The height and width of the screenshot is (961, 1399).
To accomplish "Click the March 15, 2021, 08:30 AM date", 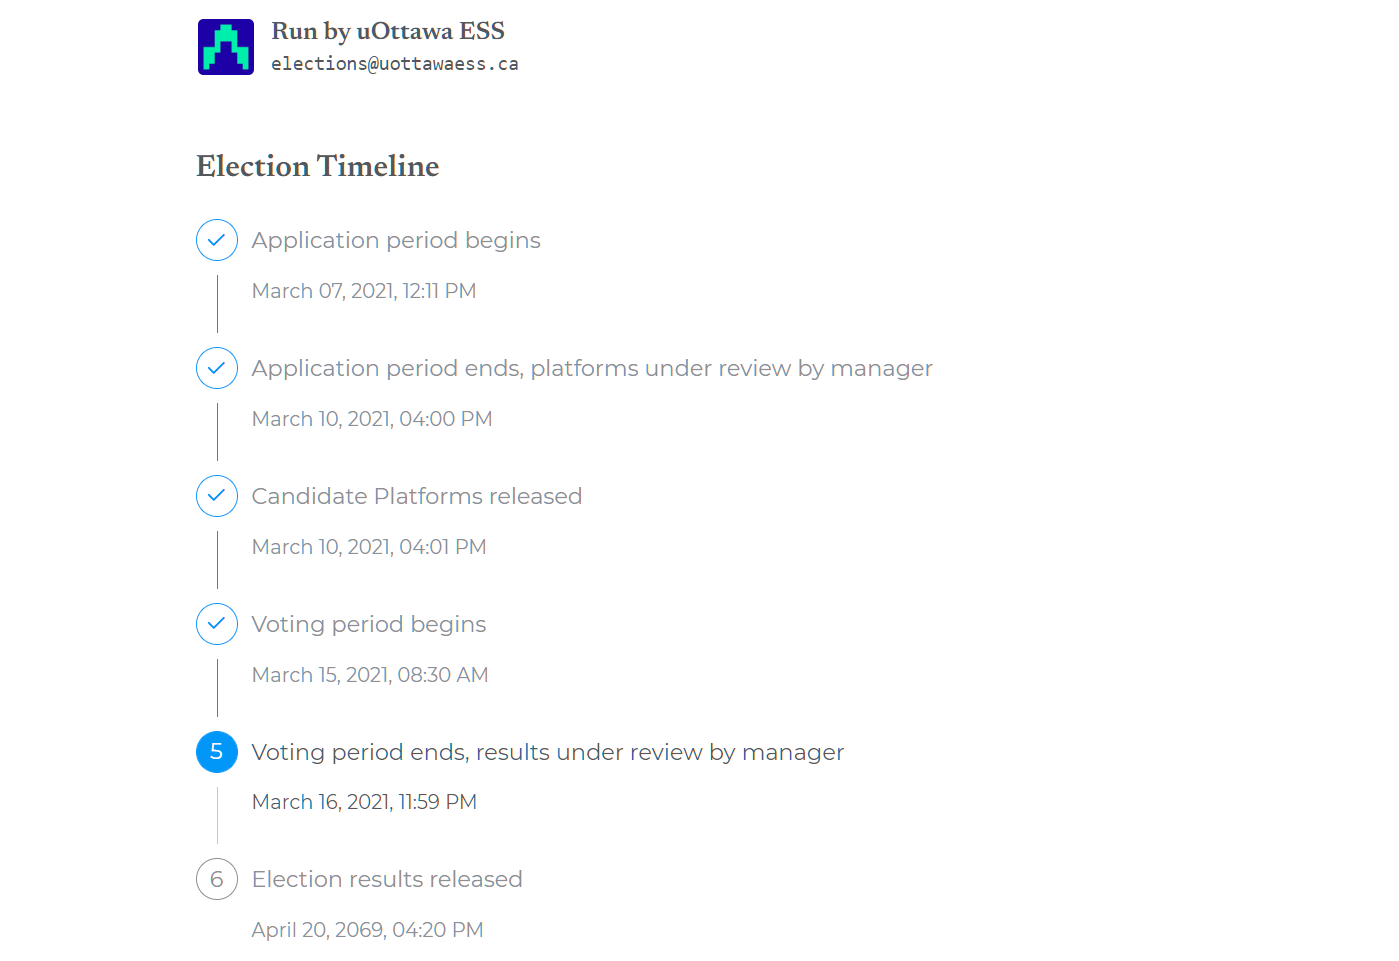I will pyautogui.click(x=370, y=675).
